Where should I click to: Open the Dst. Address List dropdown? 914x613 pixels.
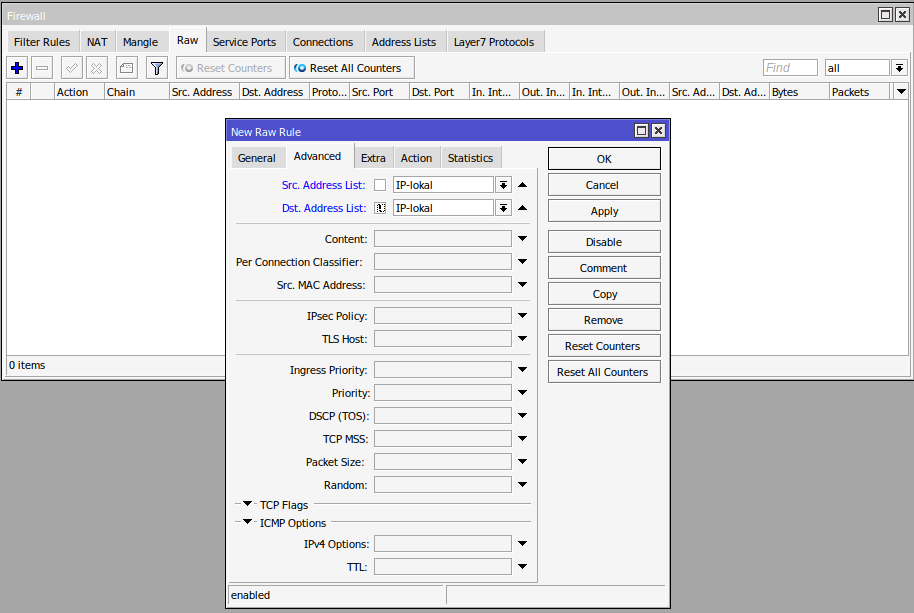[x=503, y=208]
